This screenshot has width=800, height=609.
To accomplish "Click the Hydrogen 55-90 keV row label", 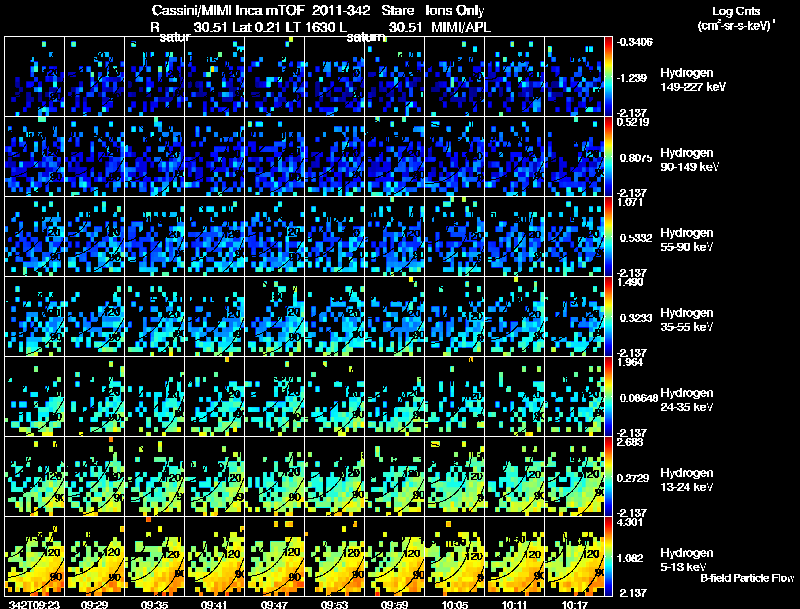I will pyautogui.click(x=687, y=240).
